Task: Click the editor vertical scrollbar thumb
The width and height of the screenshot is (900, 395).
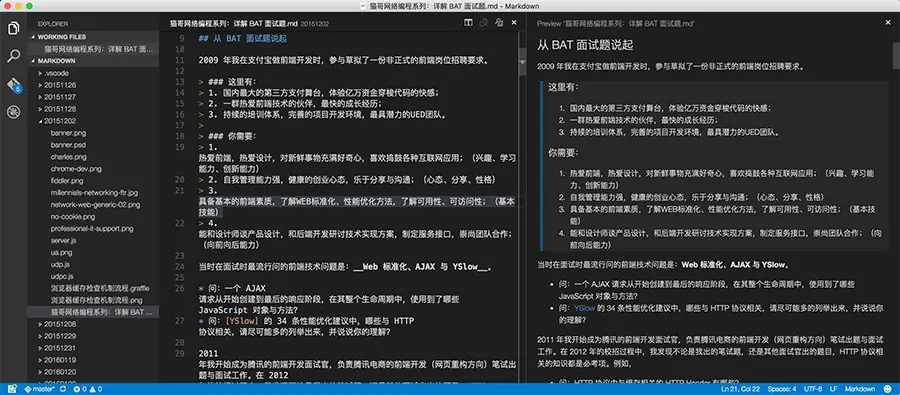Action: 522,60
